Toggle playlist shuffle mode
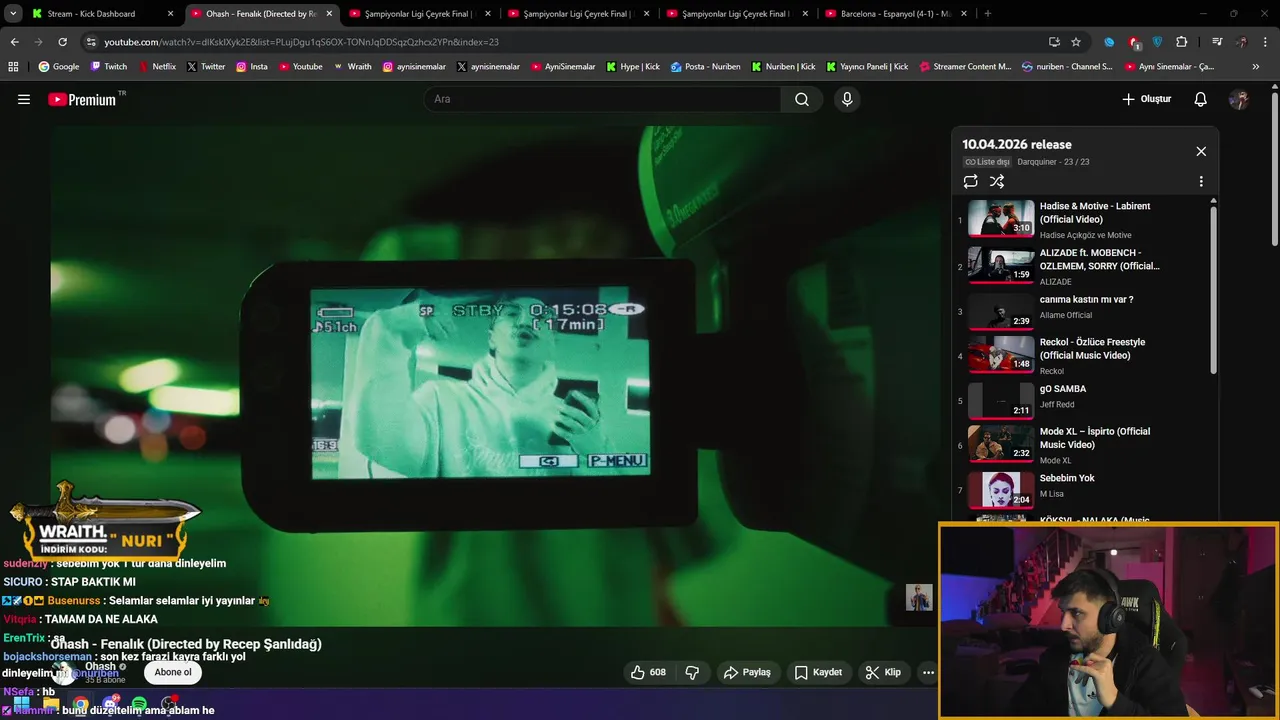 997,181
